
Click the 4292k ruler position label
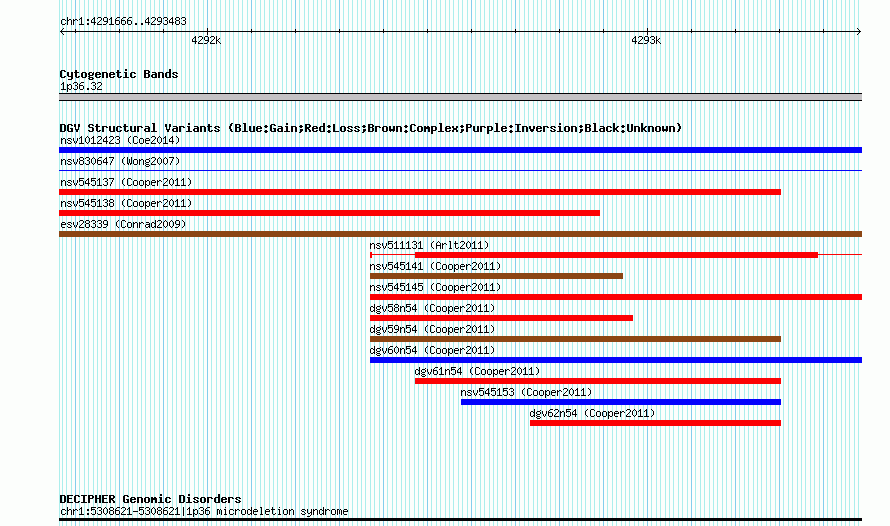[x=206, y=40]
